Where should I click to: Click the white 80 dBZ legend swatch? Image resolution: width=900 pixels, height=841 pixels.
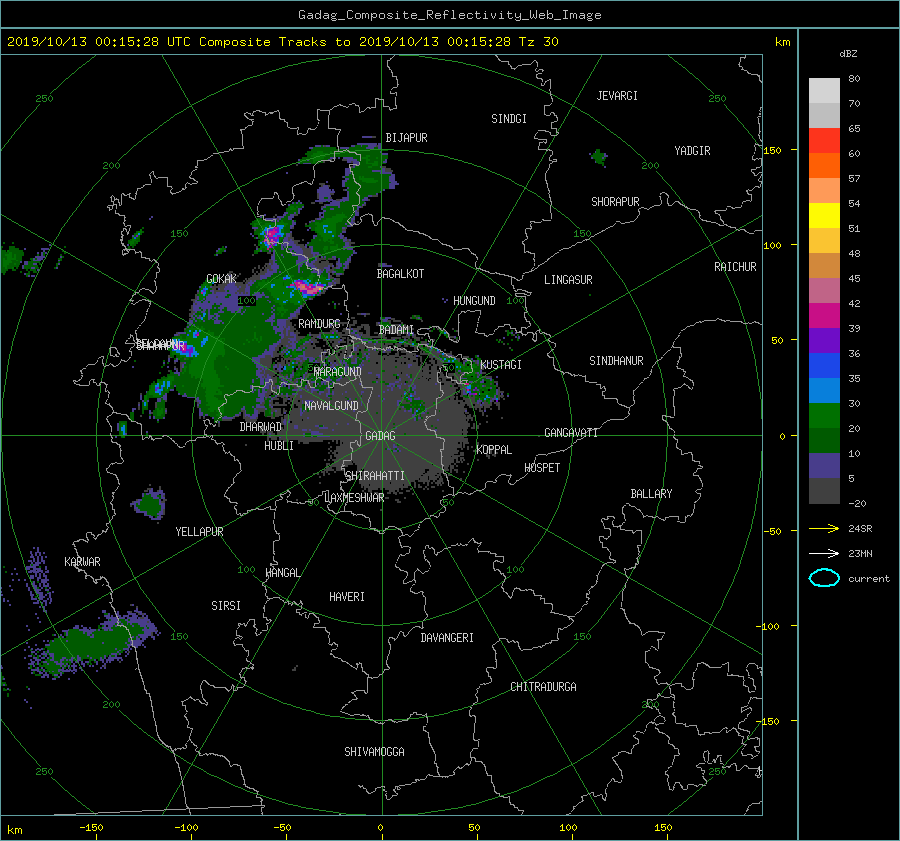824,91
